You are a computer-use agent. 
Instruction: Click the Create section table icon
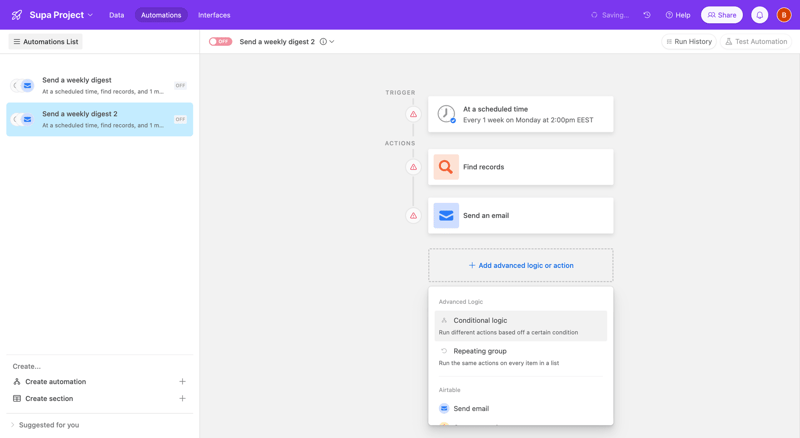pos(17,398)
